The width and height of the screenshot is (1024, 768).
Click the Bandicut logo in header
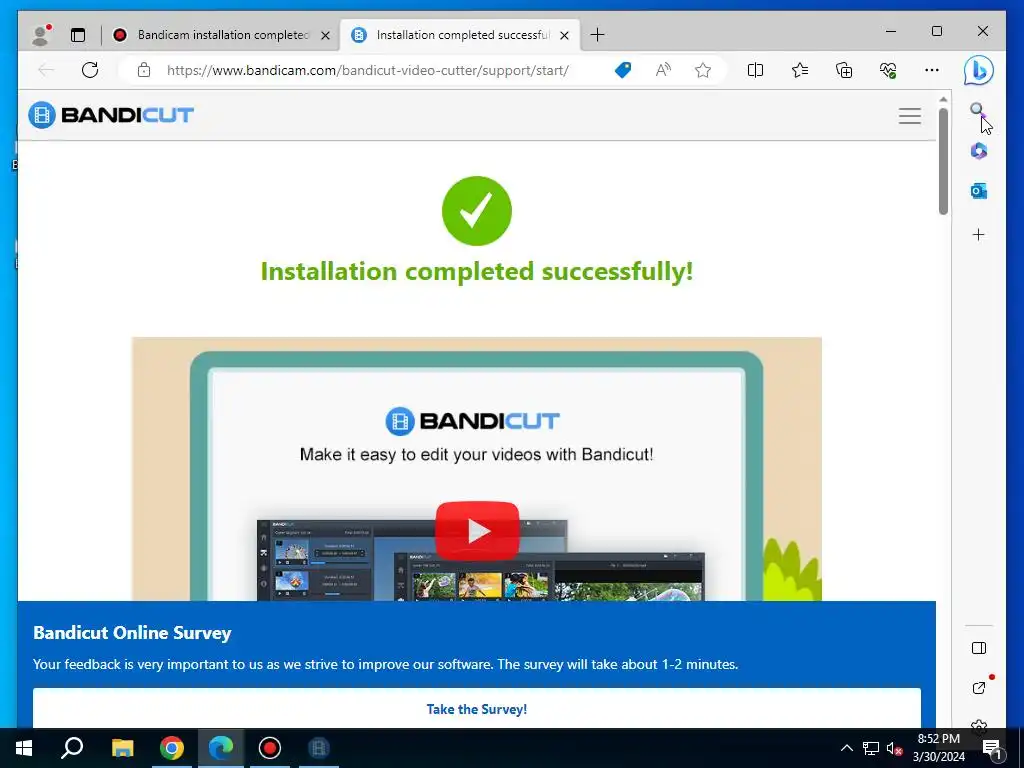111,115
